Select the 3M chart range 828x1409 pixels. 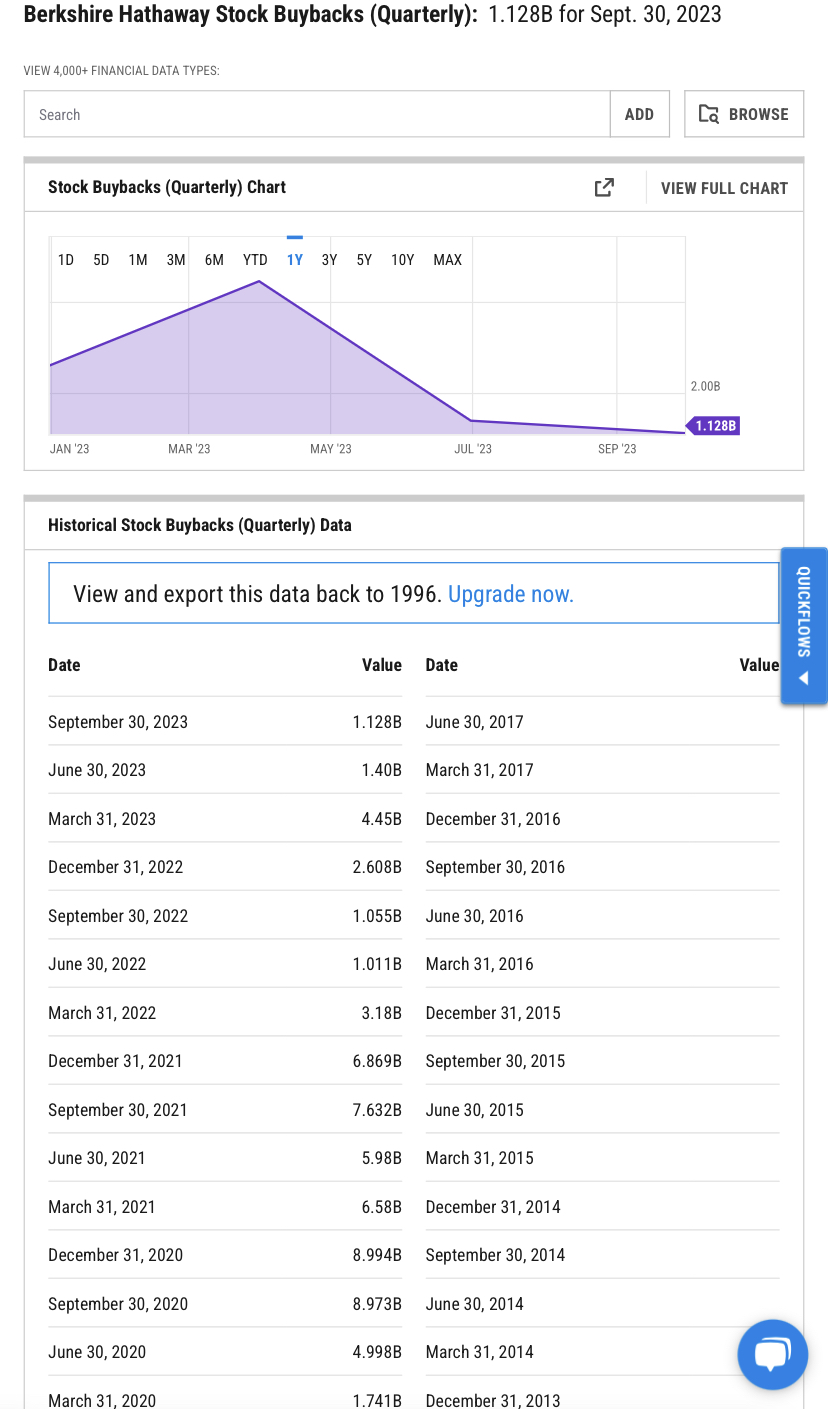(x=176, y=260)
